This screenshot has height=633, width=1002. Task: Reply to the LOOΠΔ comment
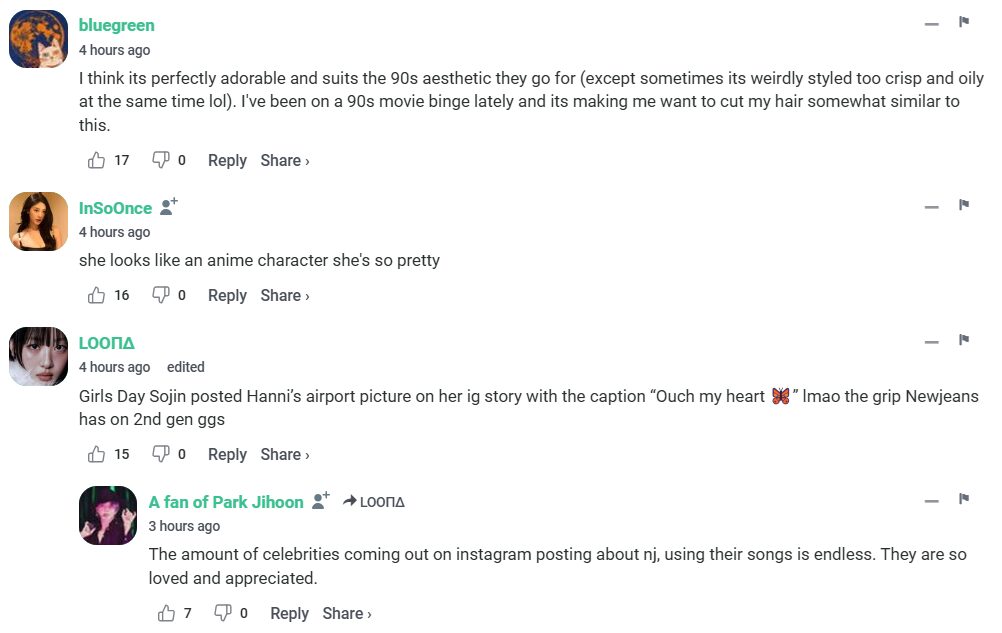coord(227,454)
